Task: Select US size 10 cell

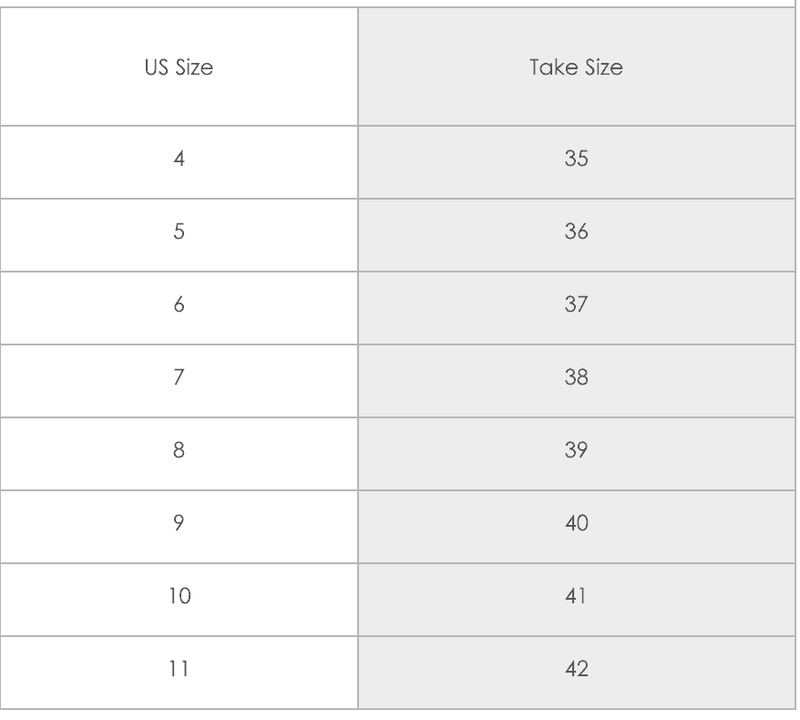Action: click(x=179, y=600)
